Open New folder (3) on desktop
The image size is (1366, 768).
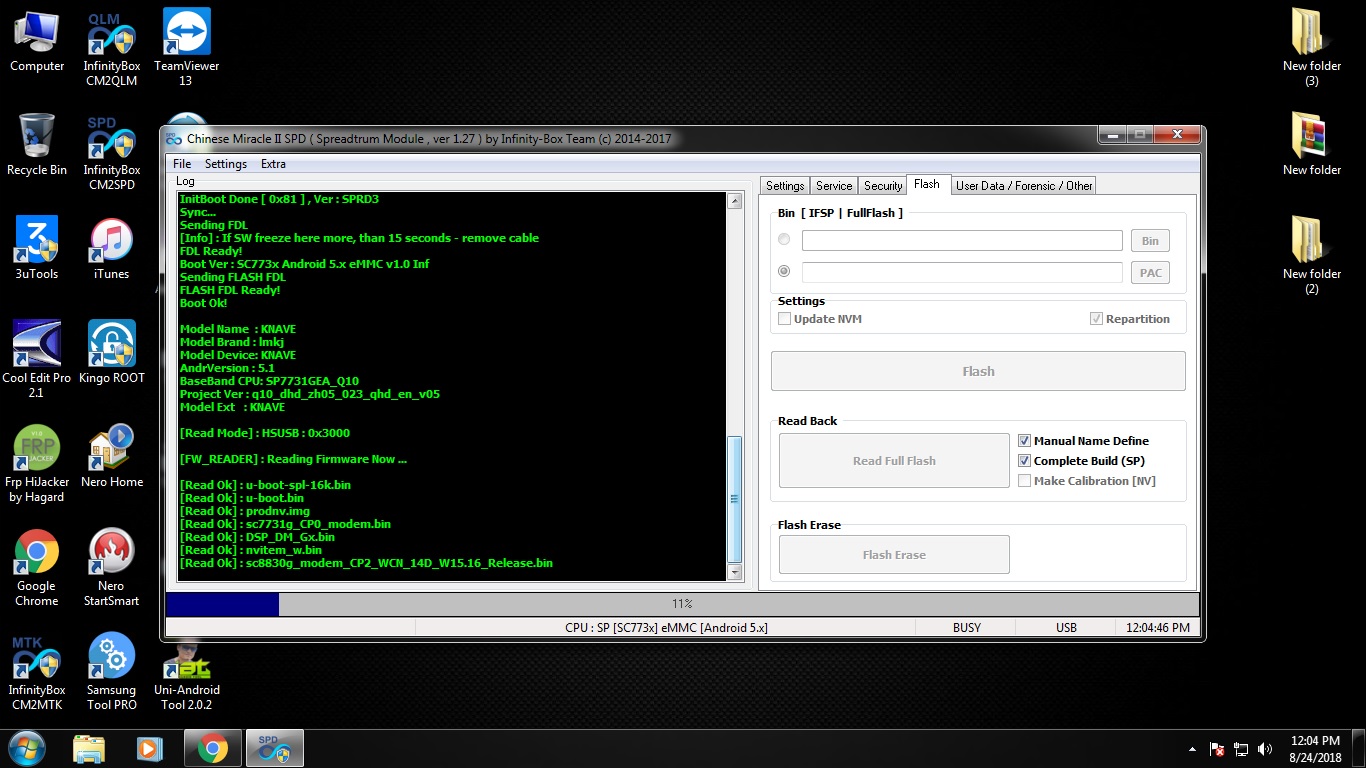tap(1312, 49)
